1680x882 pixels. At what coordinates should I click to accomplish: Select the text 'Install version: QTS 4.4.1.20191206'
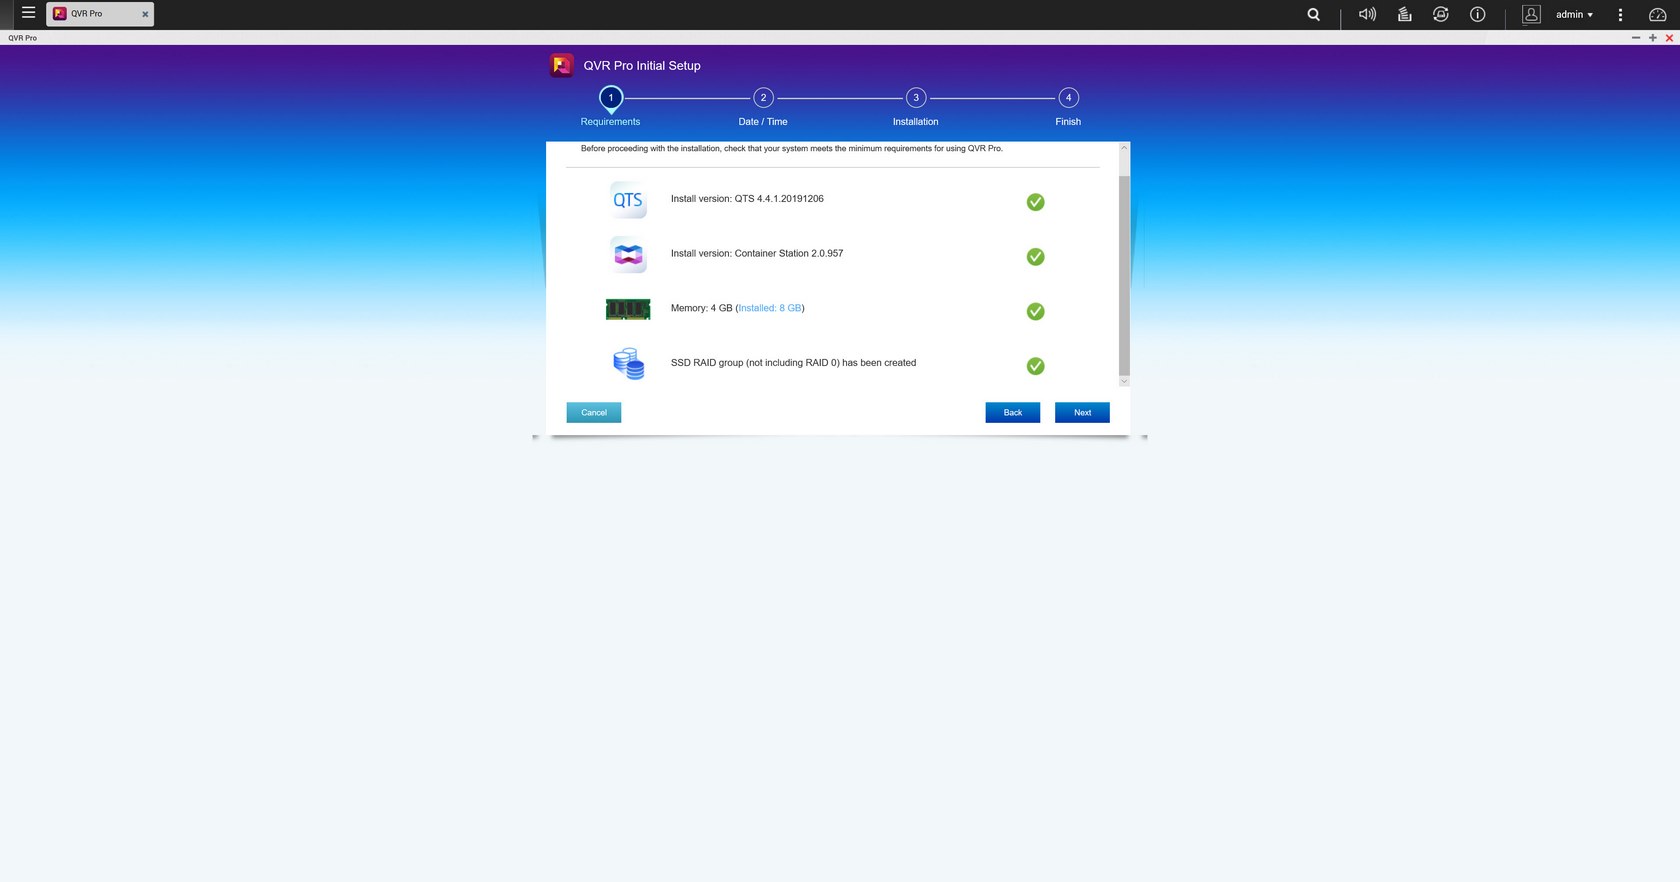pyautogui.click(x=747, y=199)
